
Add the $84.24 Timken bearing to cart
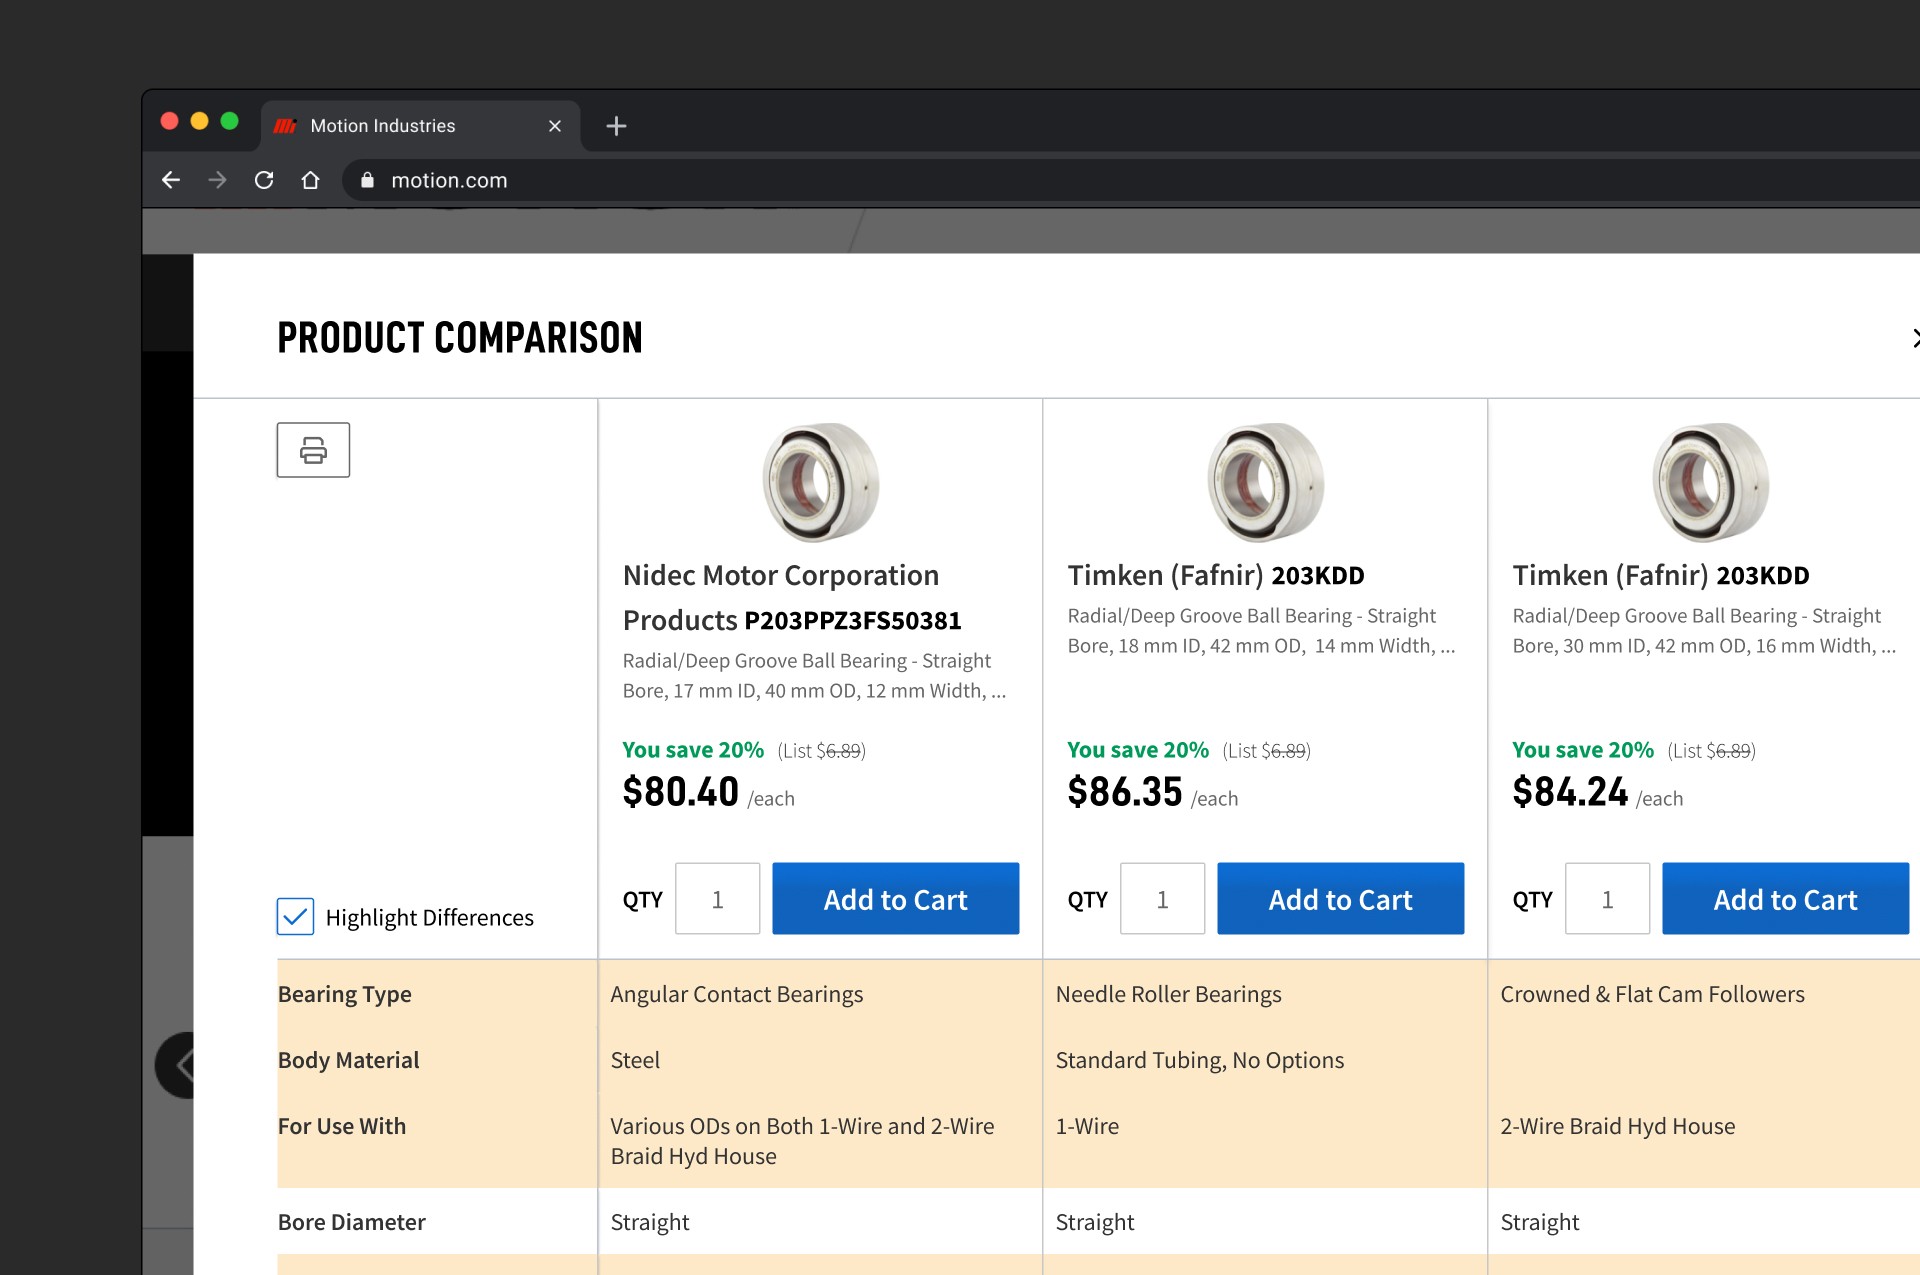(1786, 899)
